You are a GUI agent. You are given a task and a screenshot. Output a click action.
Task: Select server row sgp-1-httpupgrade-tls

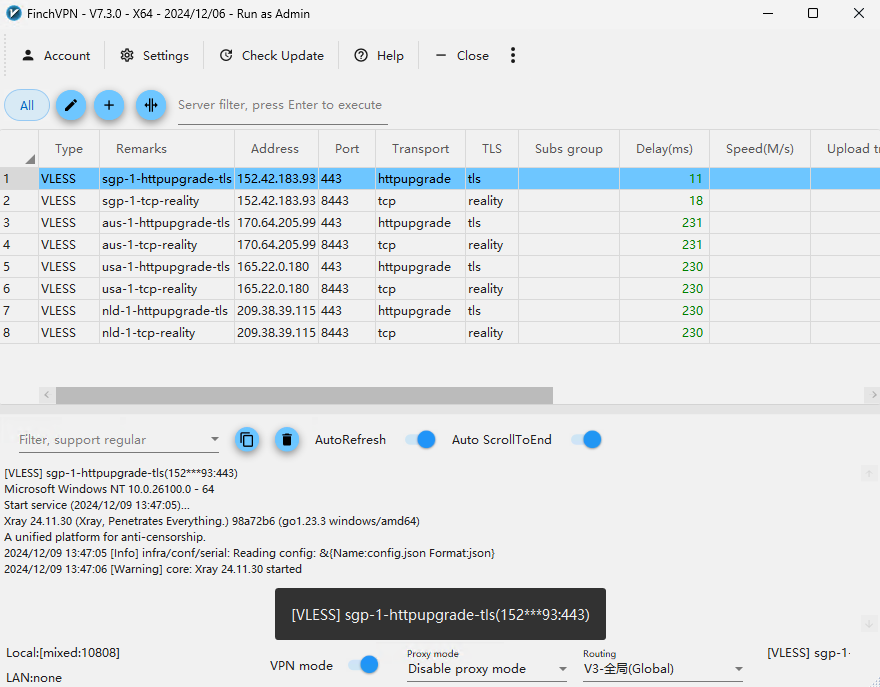tap(440, 178)
